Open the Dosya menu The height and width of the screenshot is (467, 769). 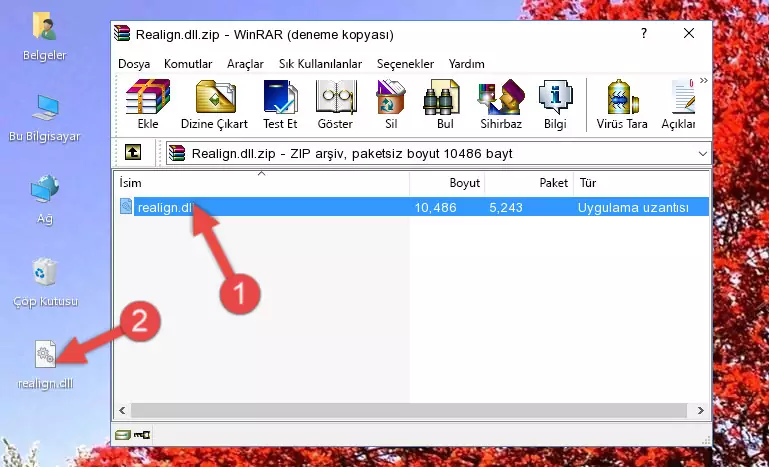tap(134, 64)
